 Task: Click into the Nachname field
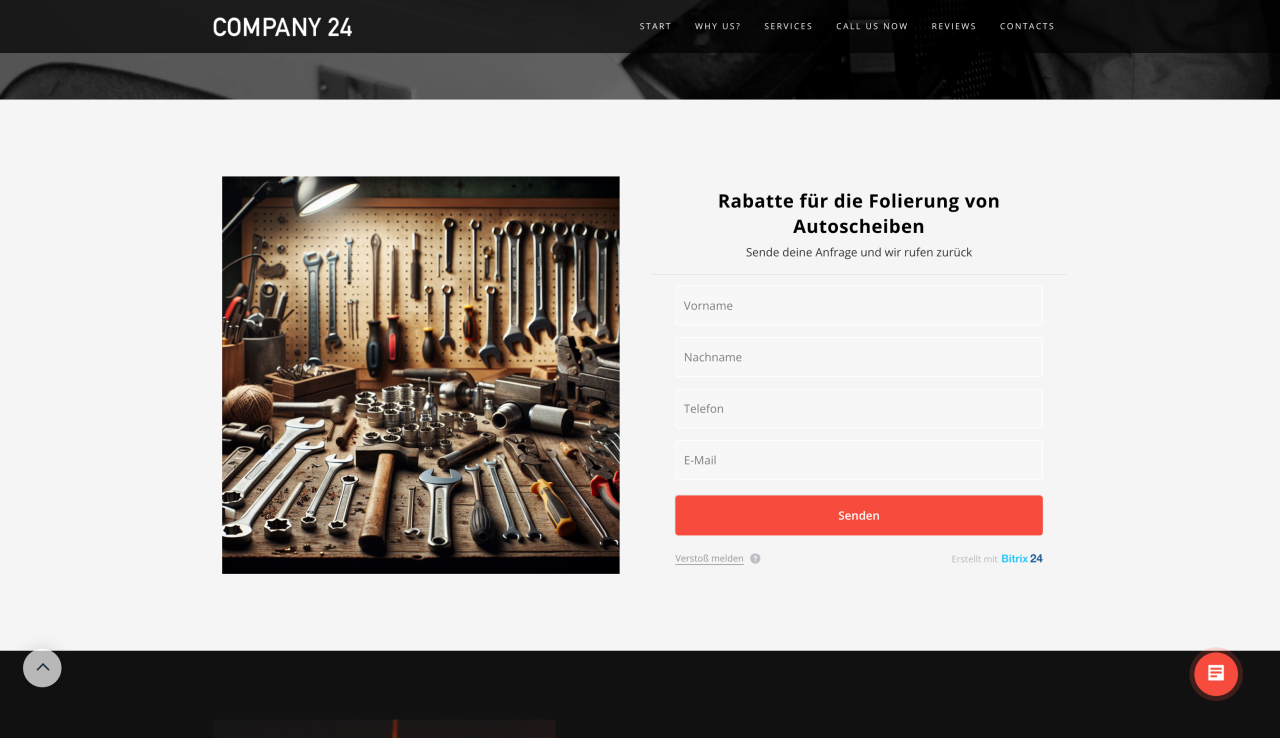click(x=859, y=357)
